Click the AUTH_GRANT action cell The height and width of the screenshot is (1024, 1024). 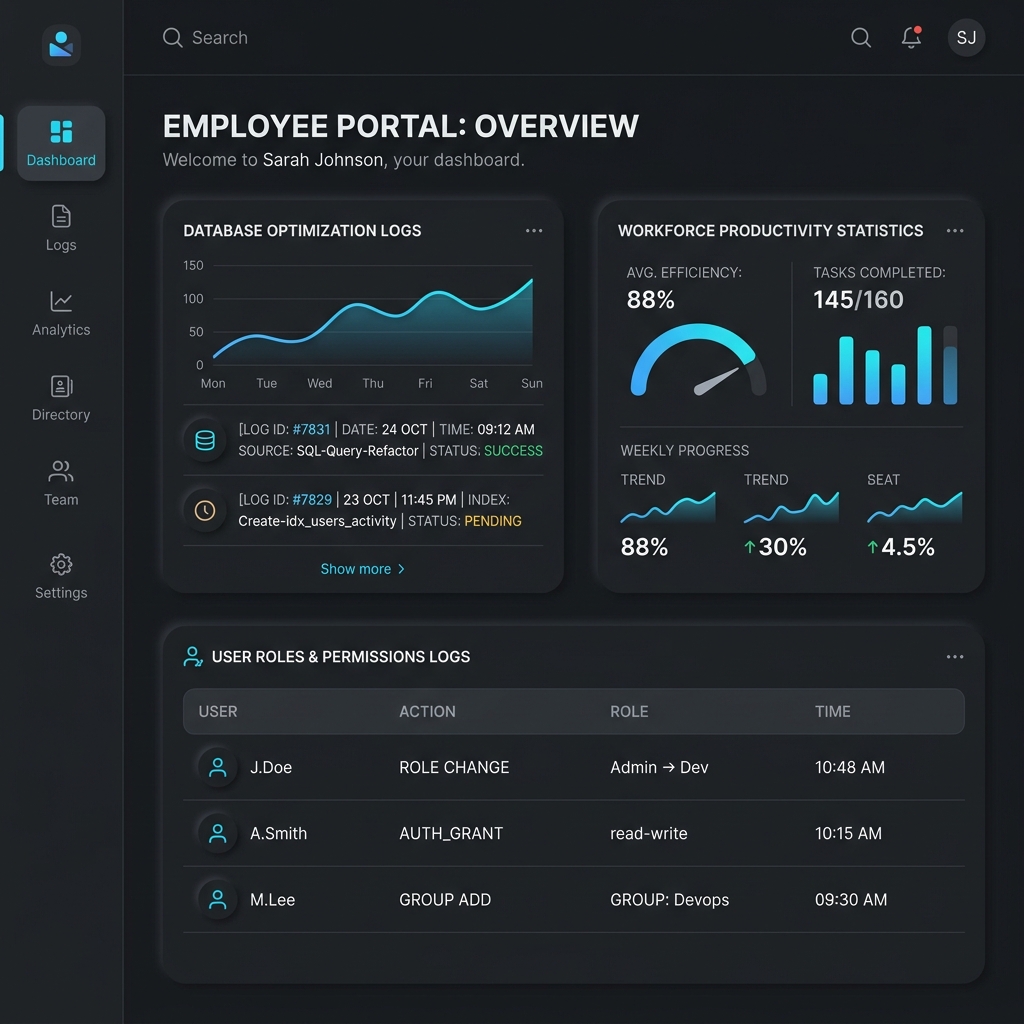coord(451,833)
